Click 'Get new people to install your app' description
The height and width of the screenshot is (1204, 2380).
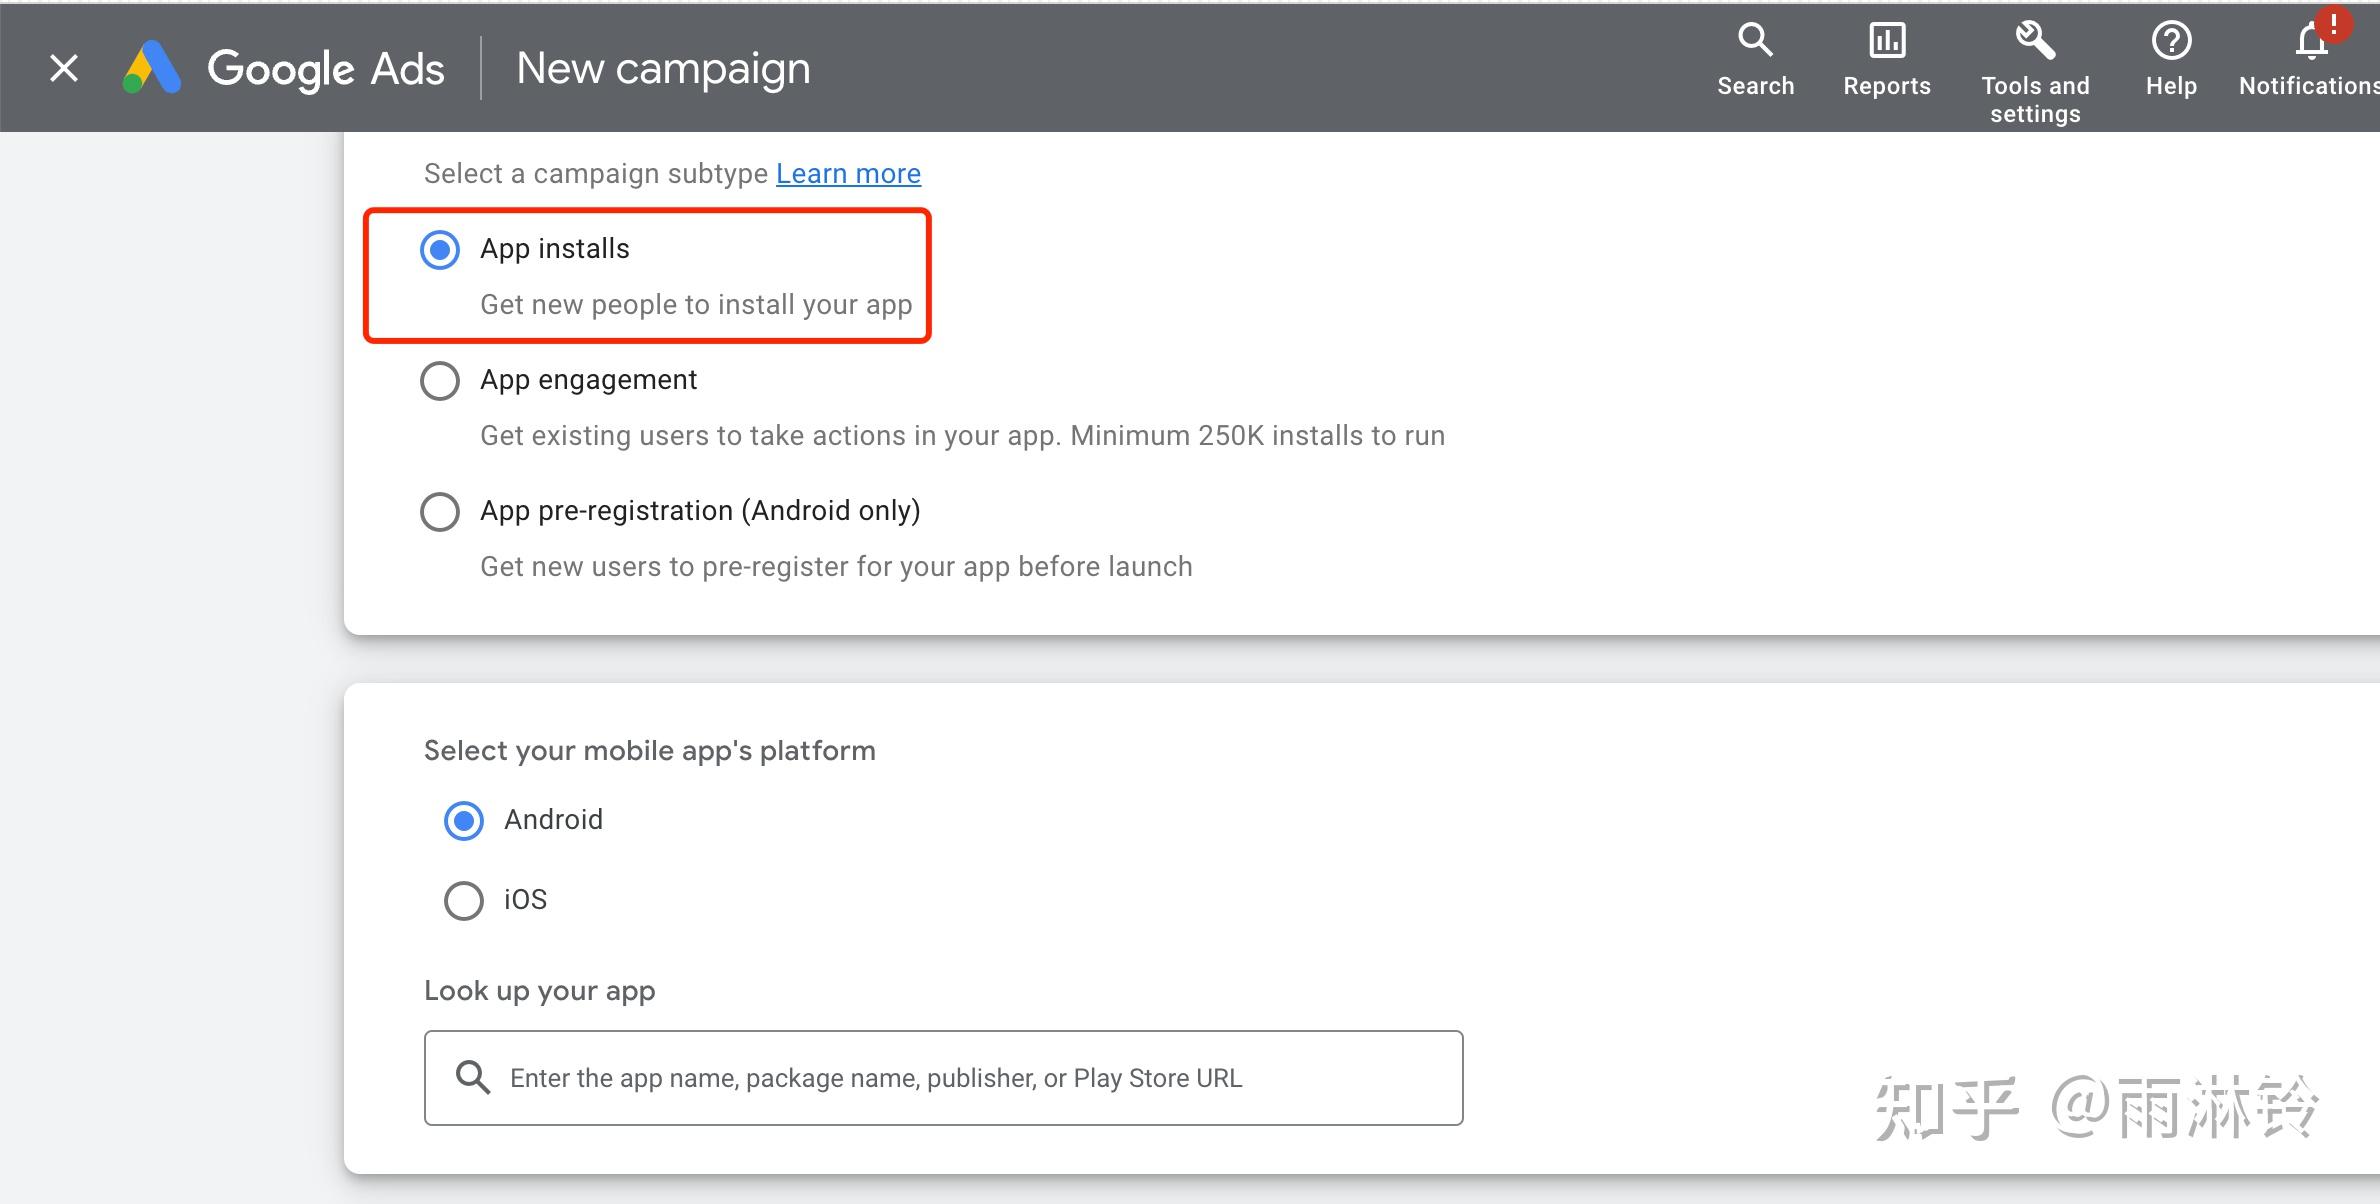click(696, 304)
